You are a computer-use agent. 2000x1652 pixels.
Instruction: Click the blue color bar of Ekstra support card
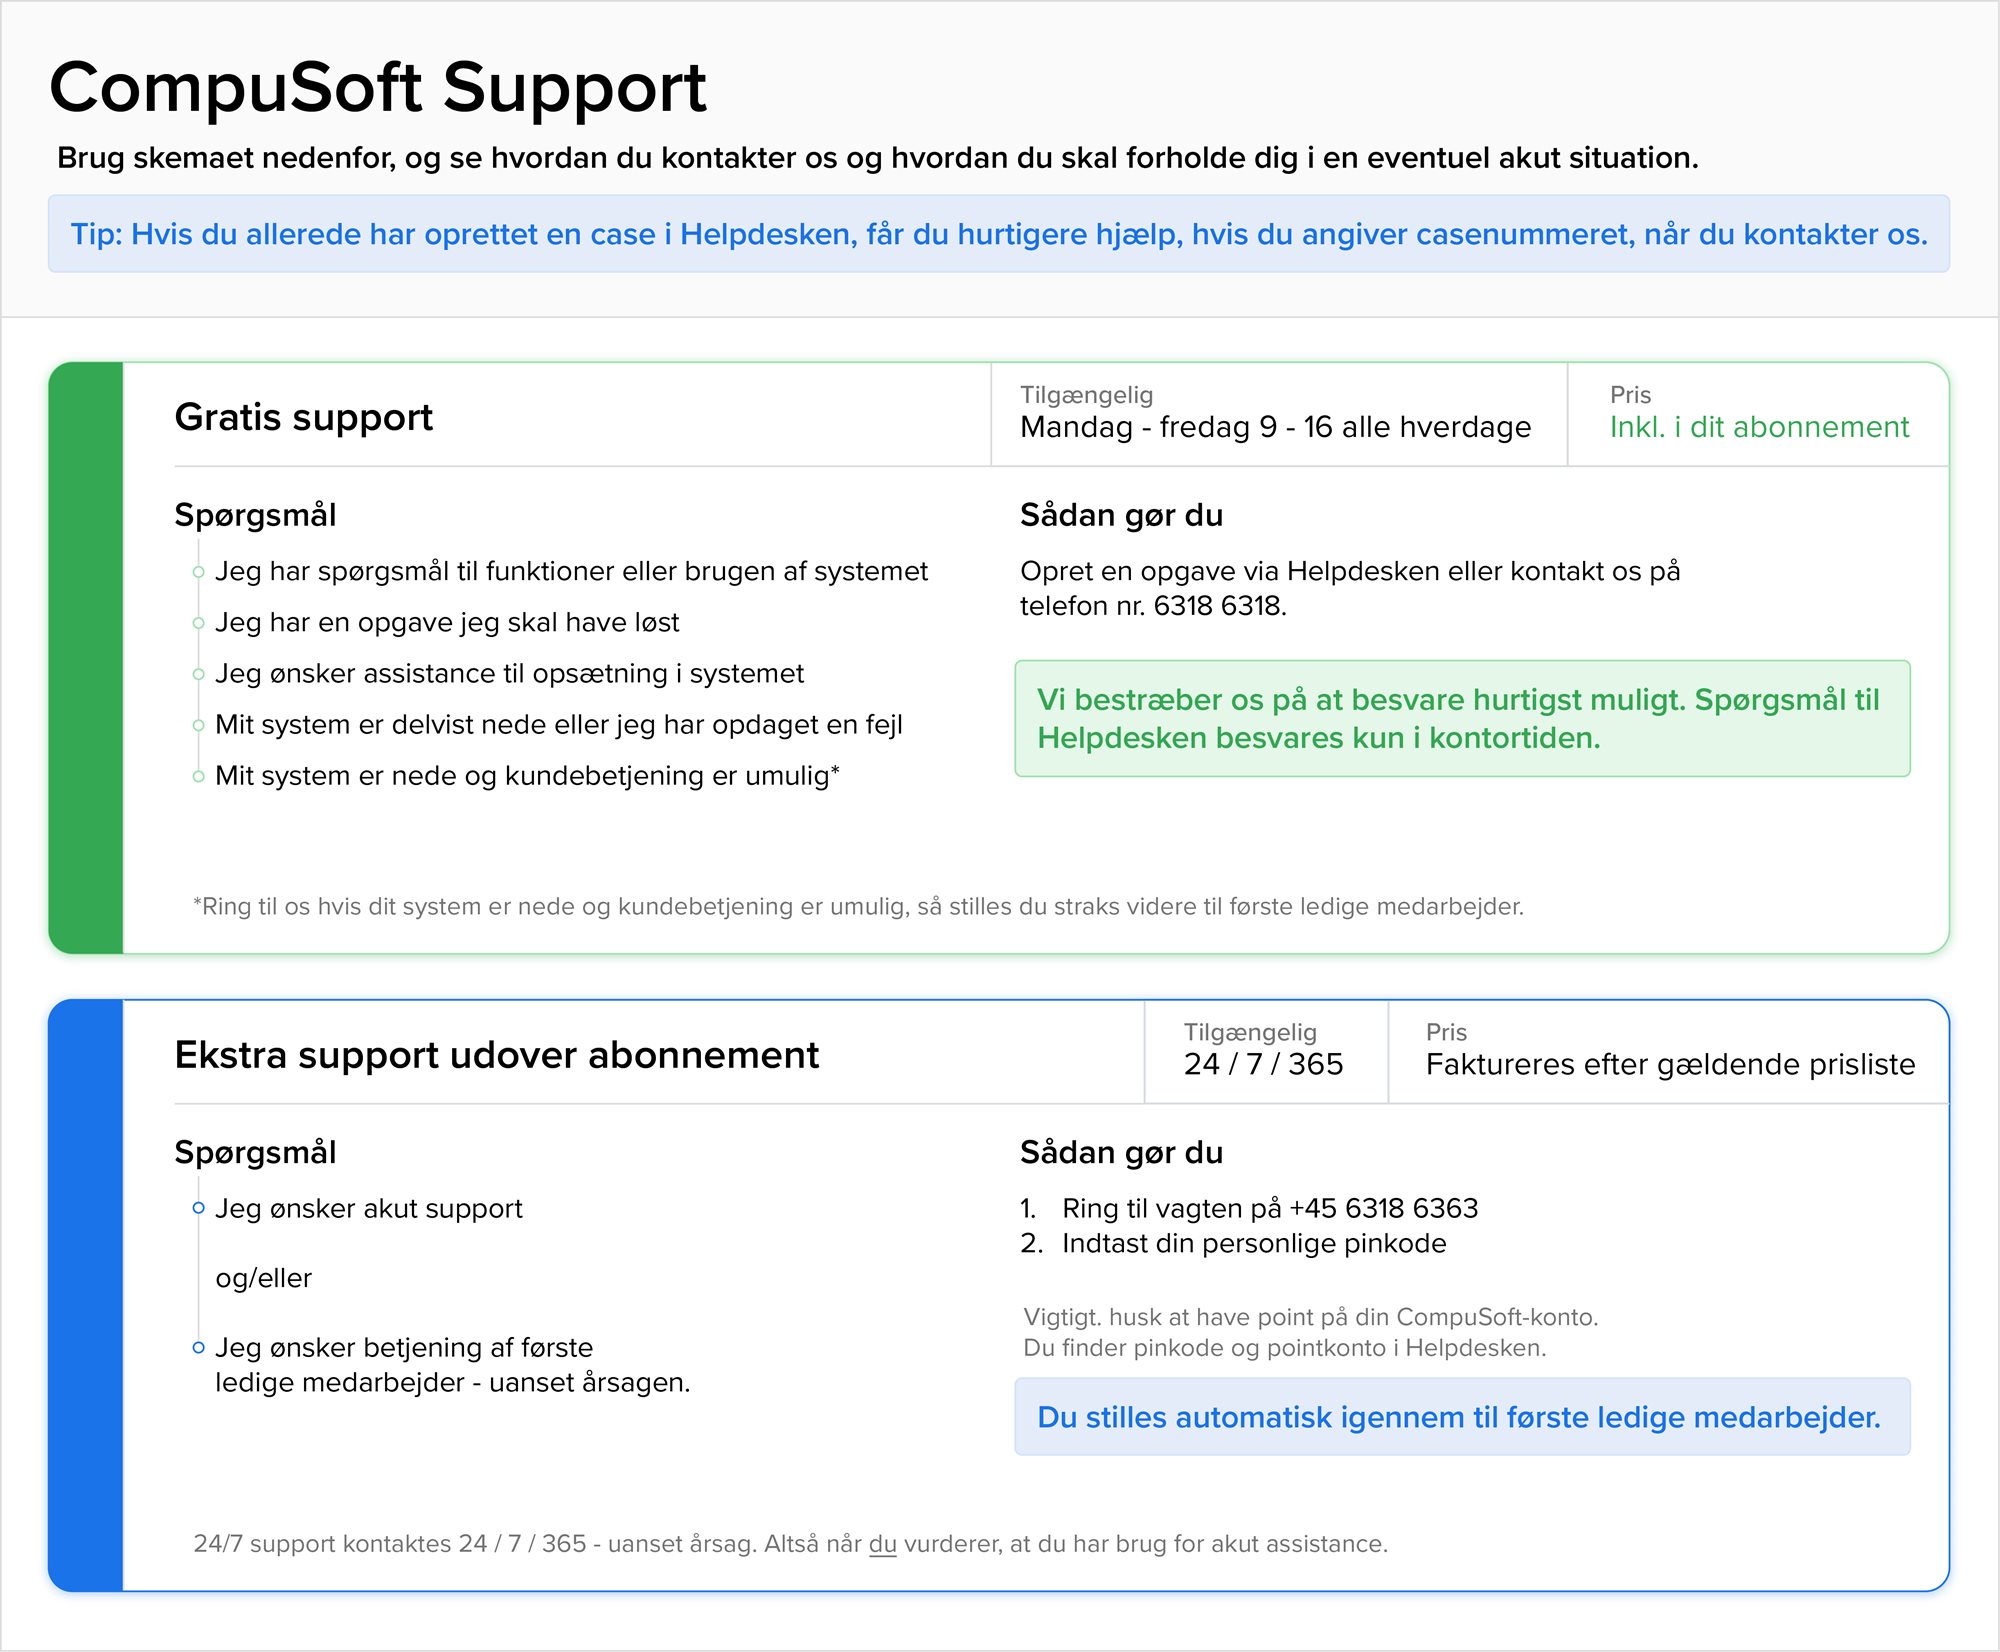[86, 1295]
